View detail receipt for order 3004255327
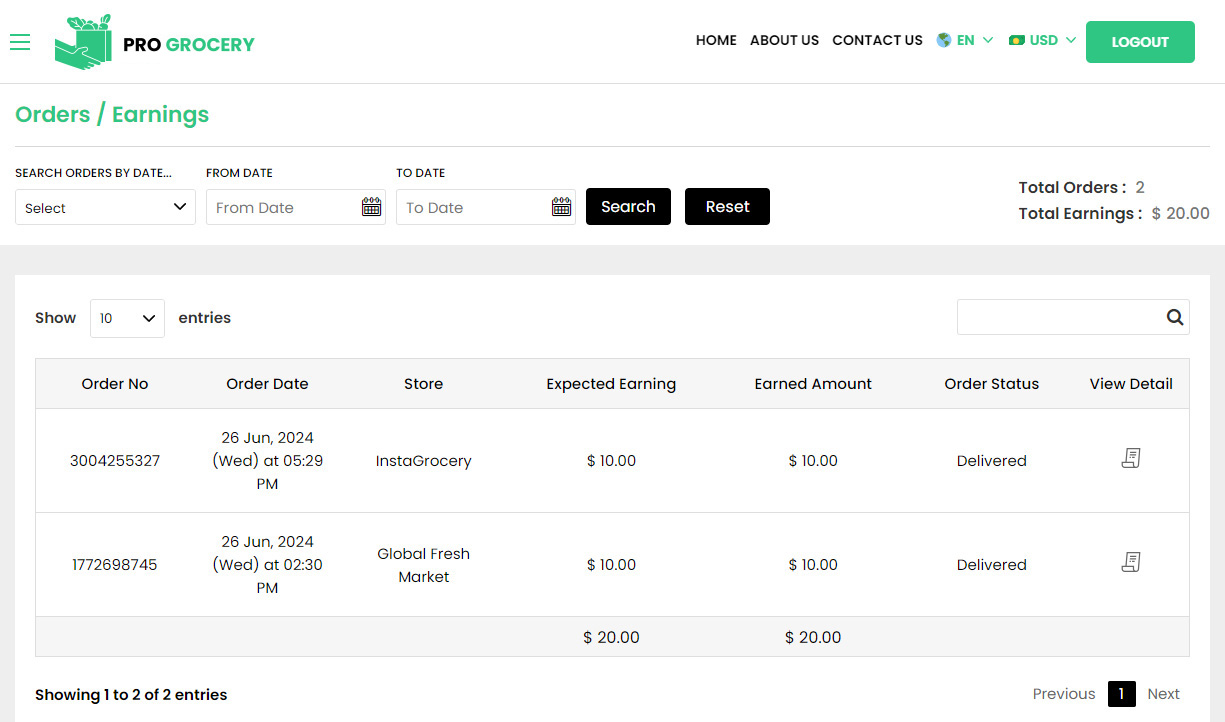The width and height of the screenshot is (1225, 722). 1131,459
